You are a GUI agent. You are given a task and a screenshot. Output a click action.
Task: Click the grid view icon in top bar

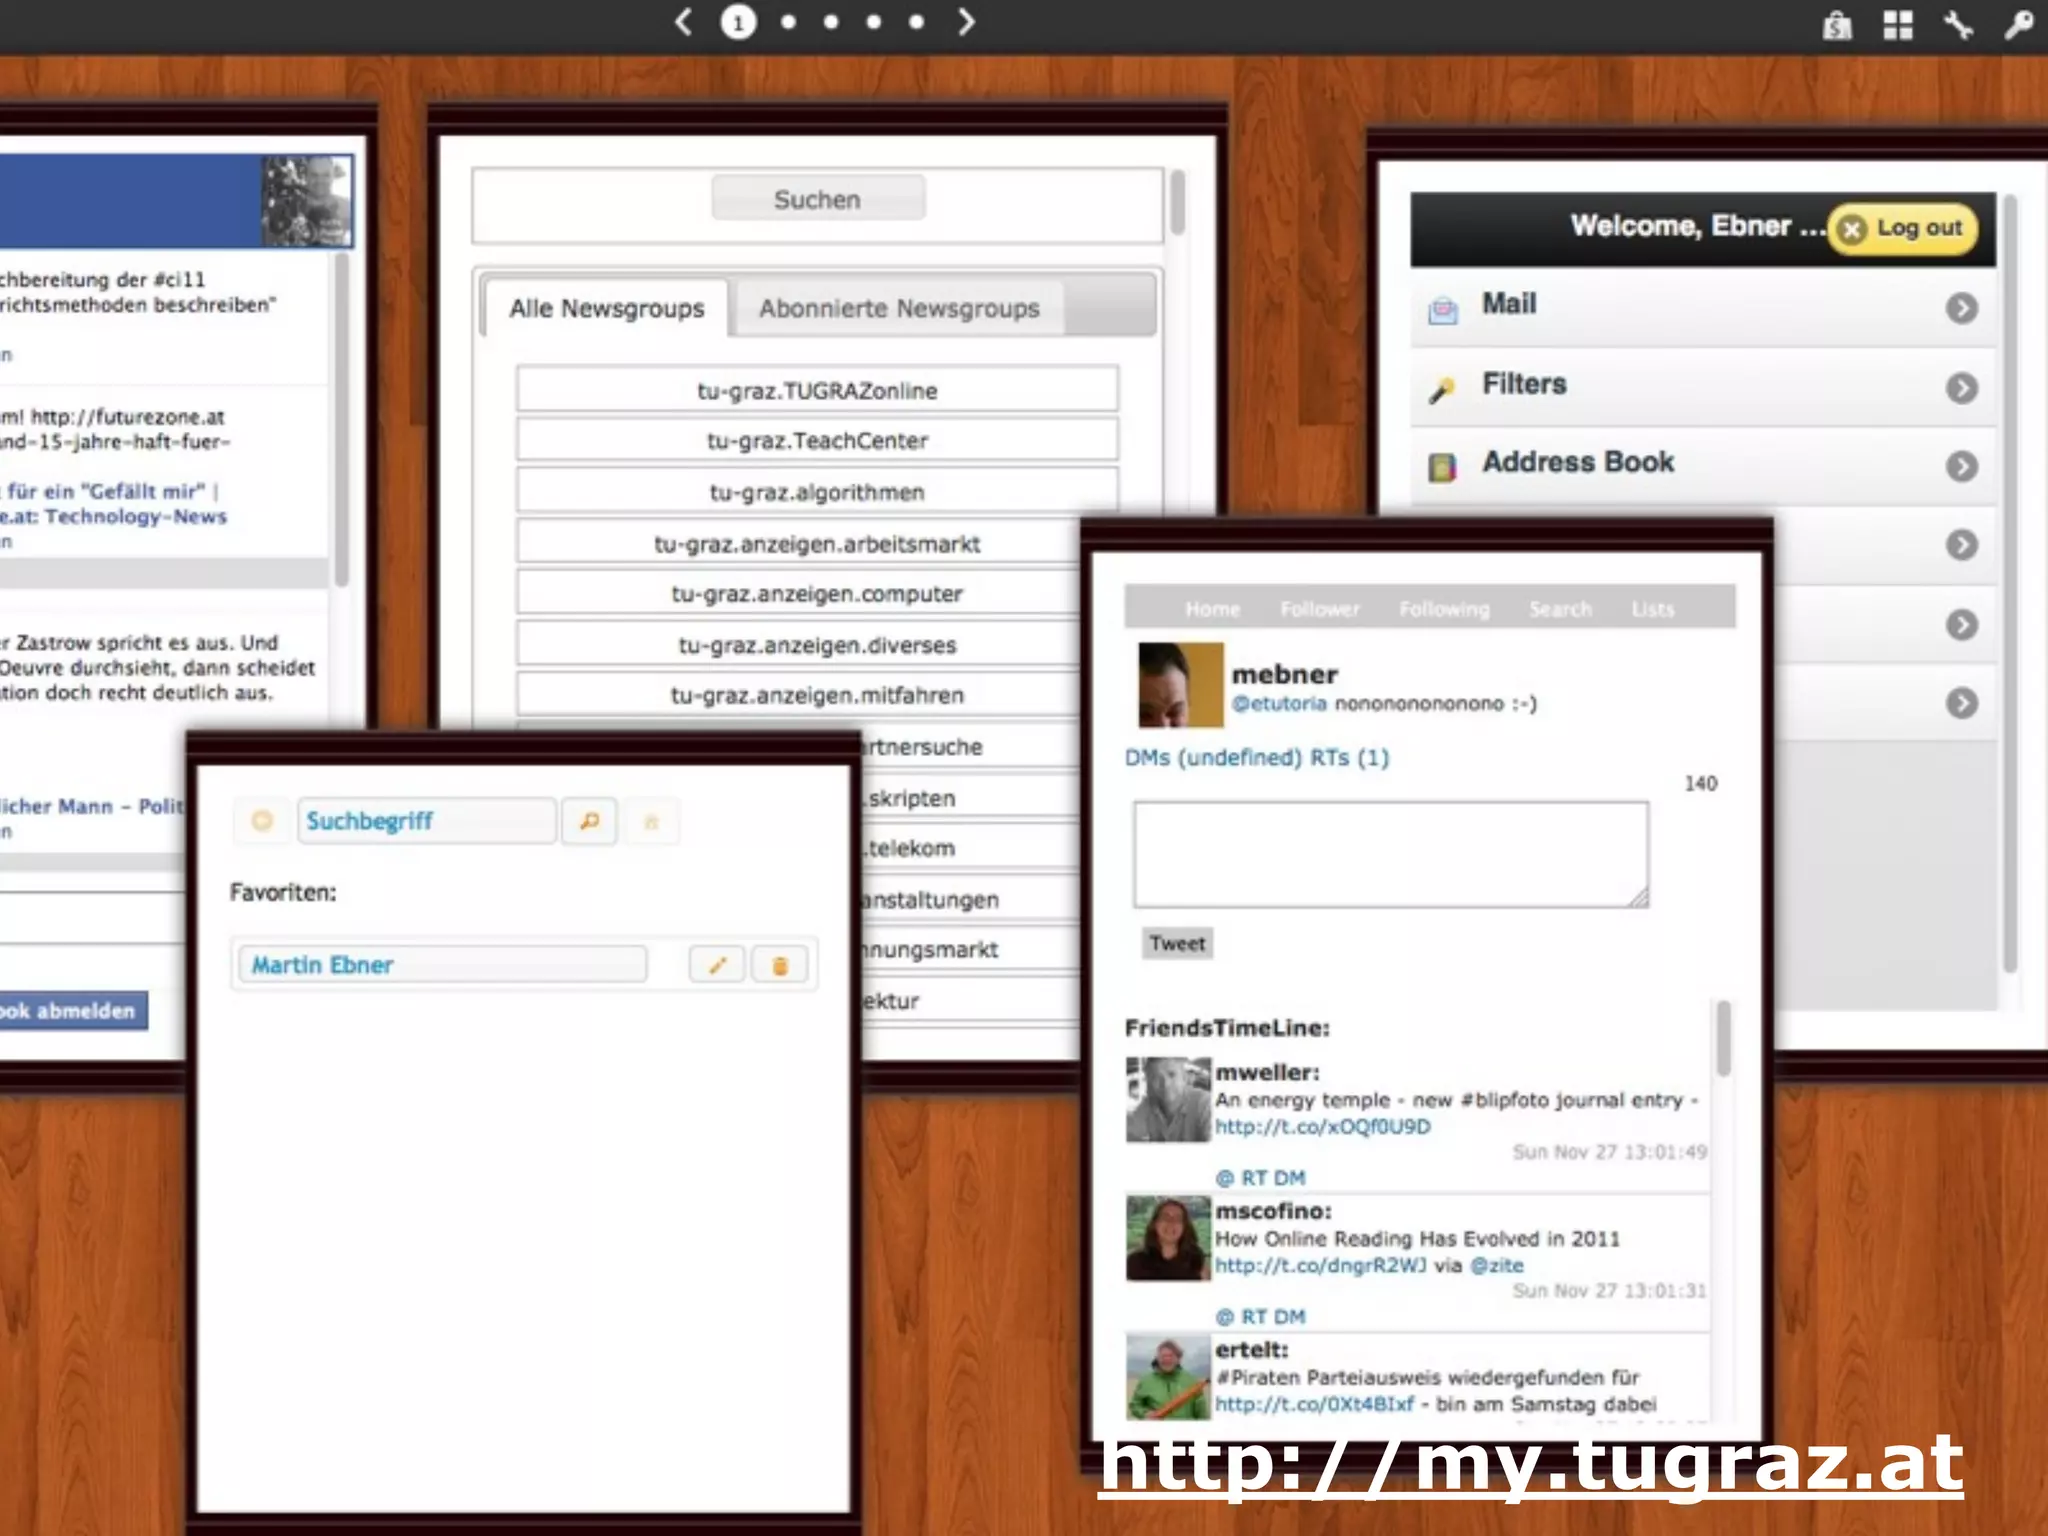tap(1897, 24)
